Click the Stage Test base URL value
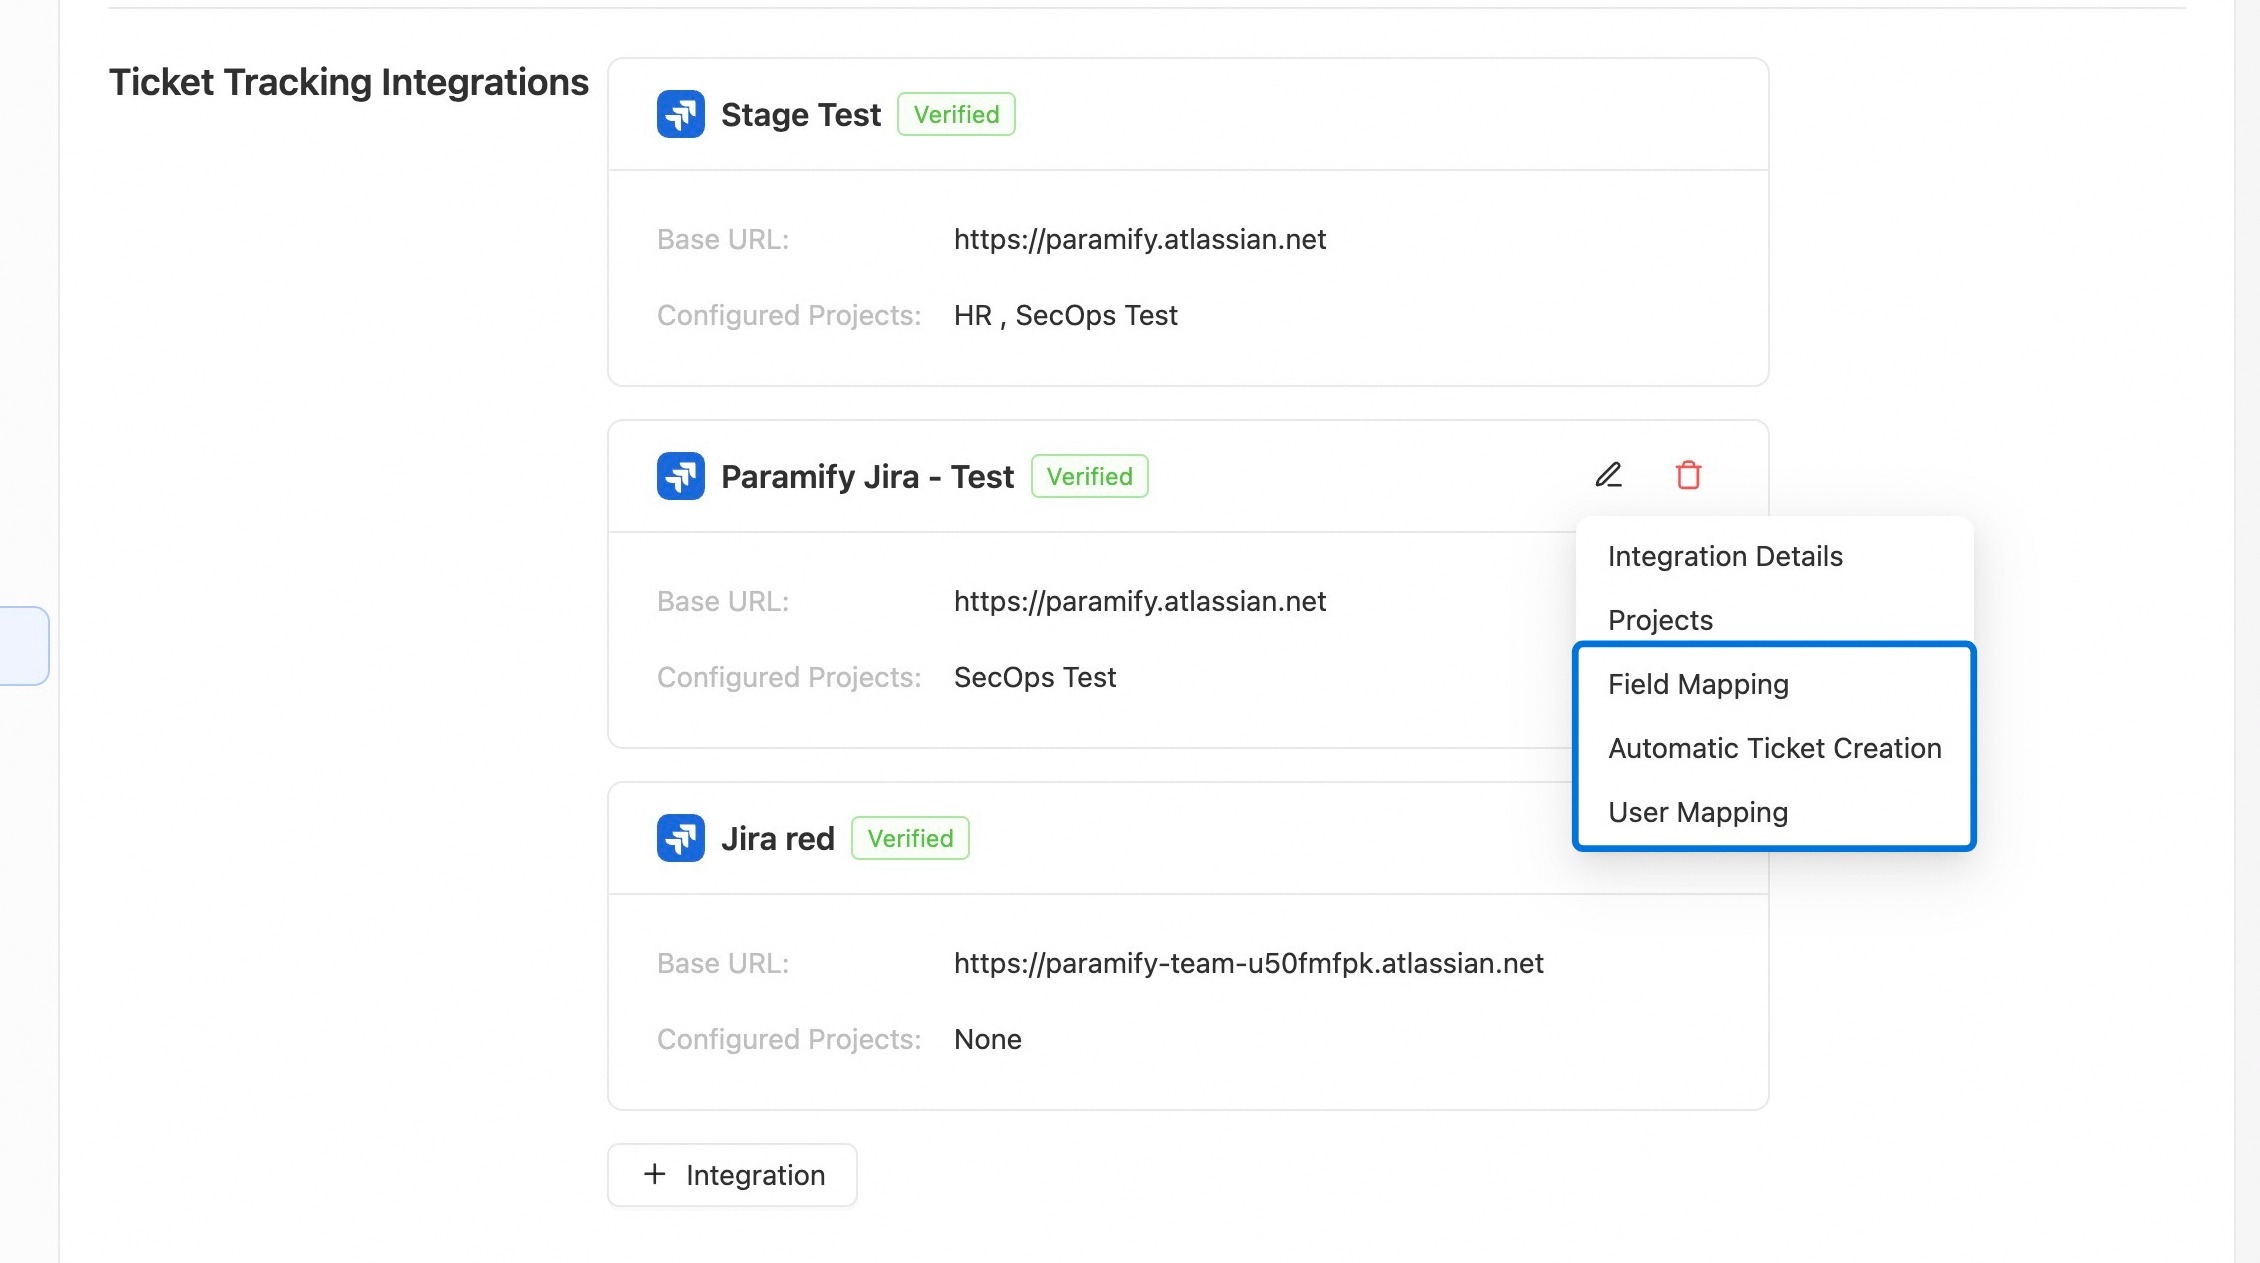 coord(1140,240)
